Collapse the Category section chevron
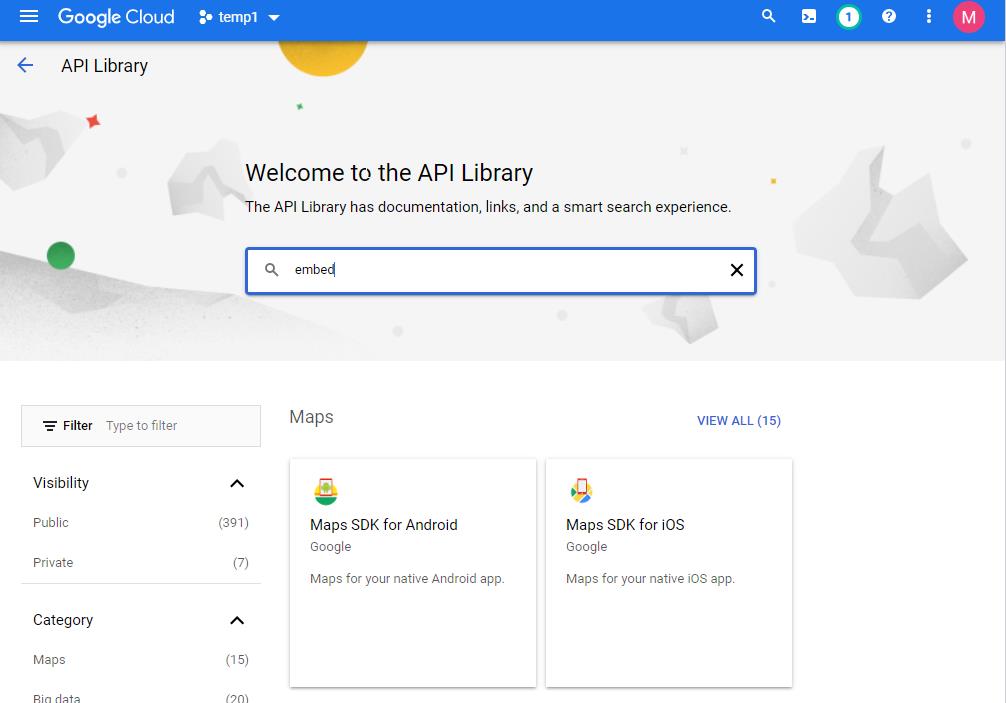Image resolution: width=1006 pixels, height=703 pixels. tap(237, 620)
